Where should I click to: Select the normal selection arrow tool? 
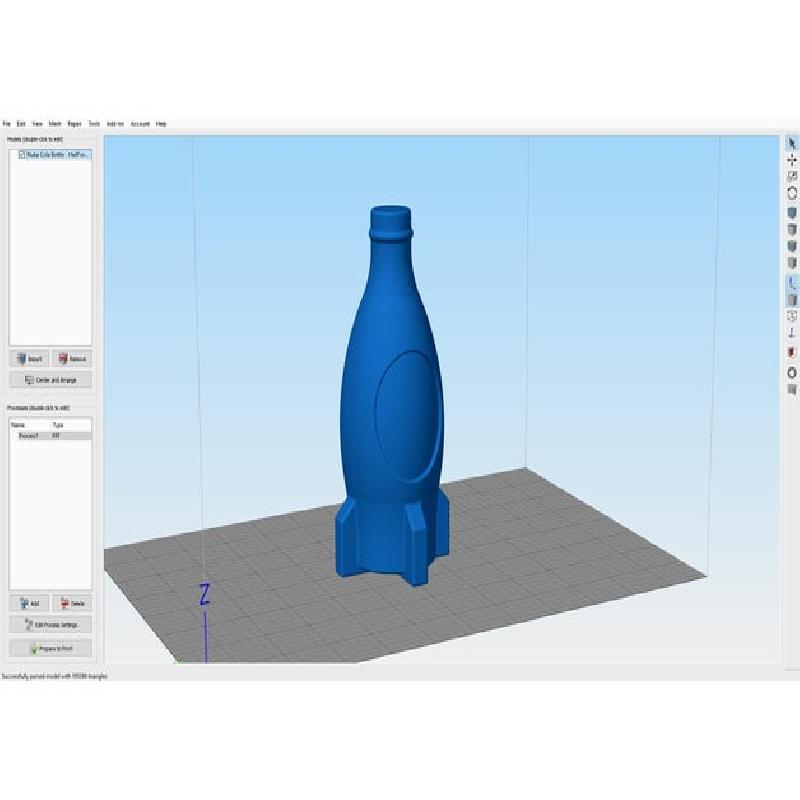pyautogui.click(x=791, y=143)
